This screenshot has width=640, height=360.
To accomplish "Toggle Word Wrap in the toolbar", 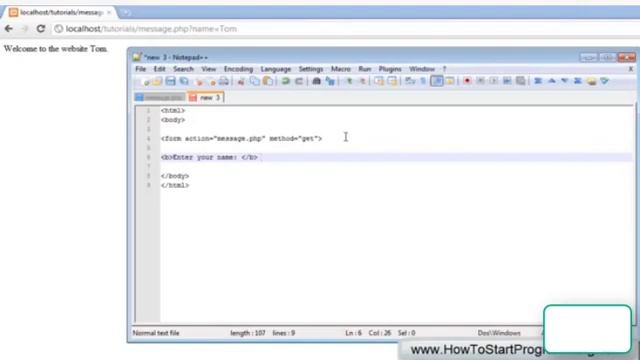I will [x=410, y=81].
